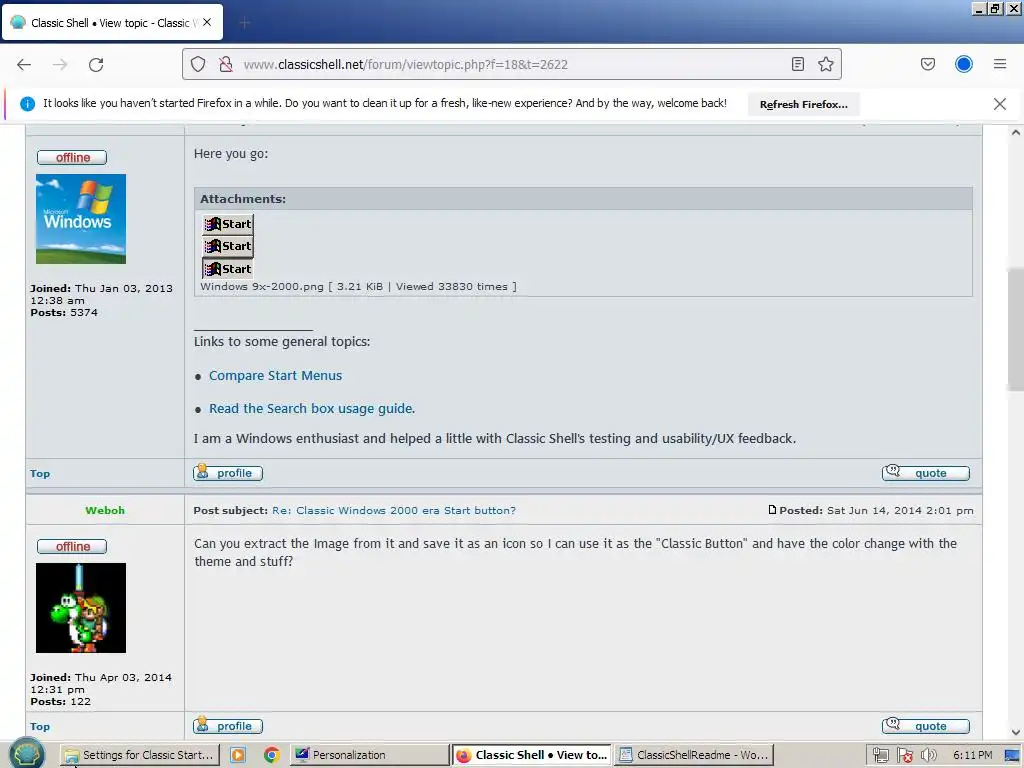Click quote button on Weboh's post
1024x768 pixels.
(x=925, y=726)
